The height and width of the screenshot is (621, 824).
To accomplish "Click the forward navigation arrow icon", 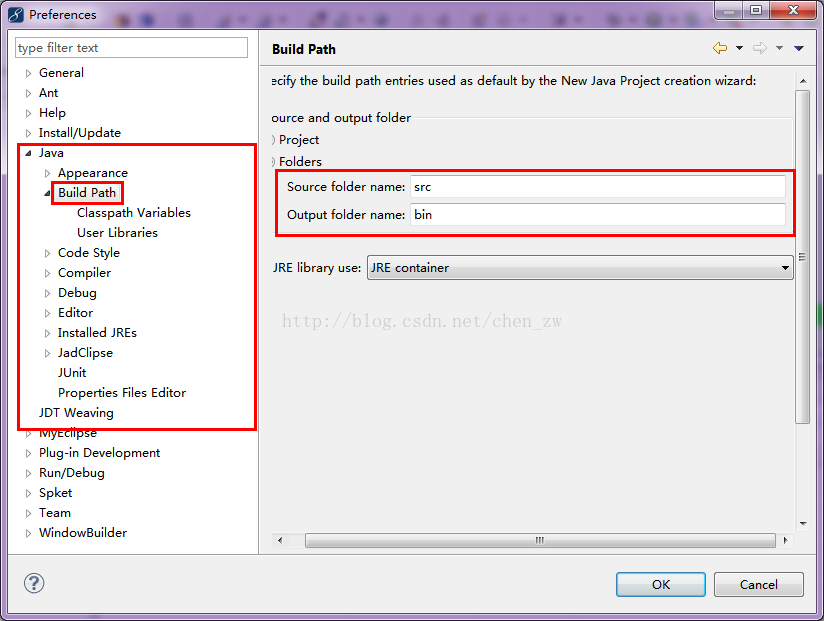I will coord(760,48).
